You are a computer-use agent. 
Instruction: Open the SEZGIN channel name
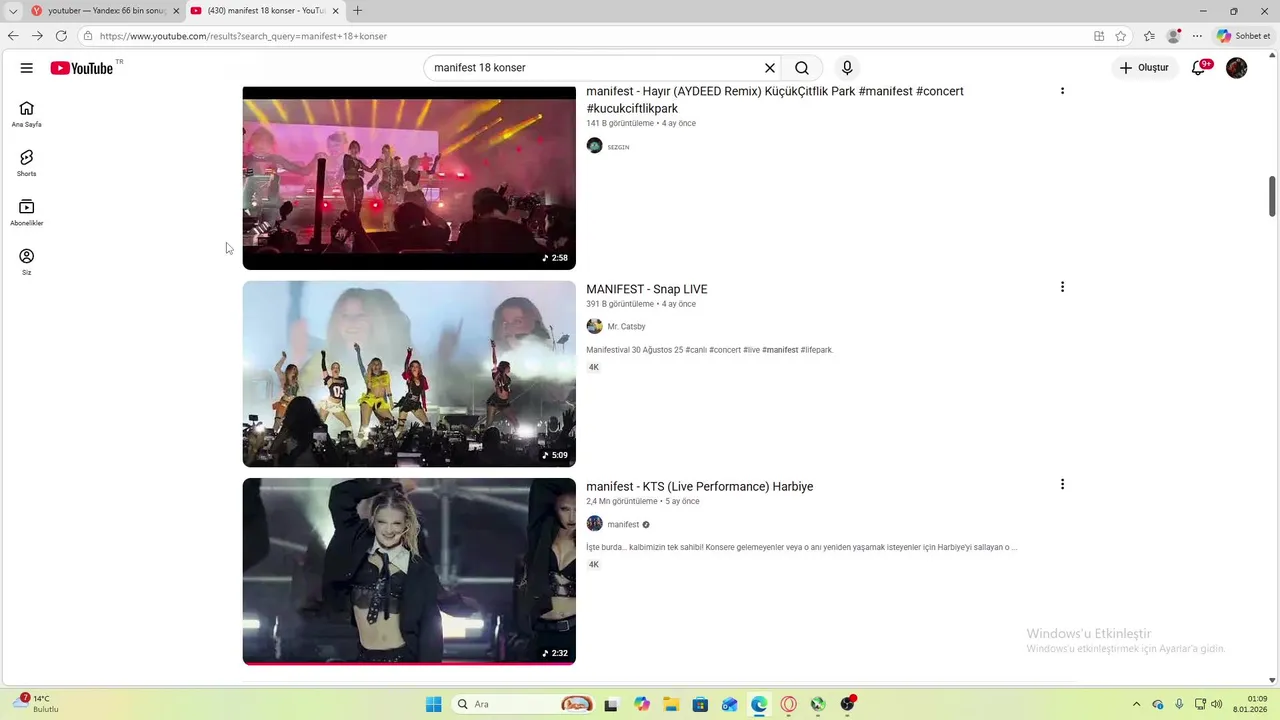point(618,147)
